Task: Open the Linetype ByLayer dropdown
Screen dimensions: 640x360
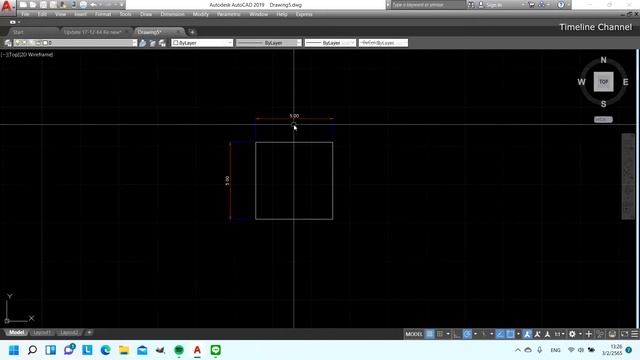Action: coord(269,43)
